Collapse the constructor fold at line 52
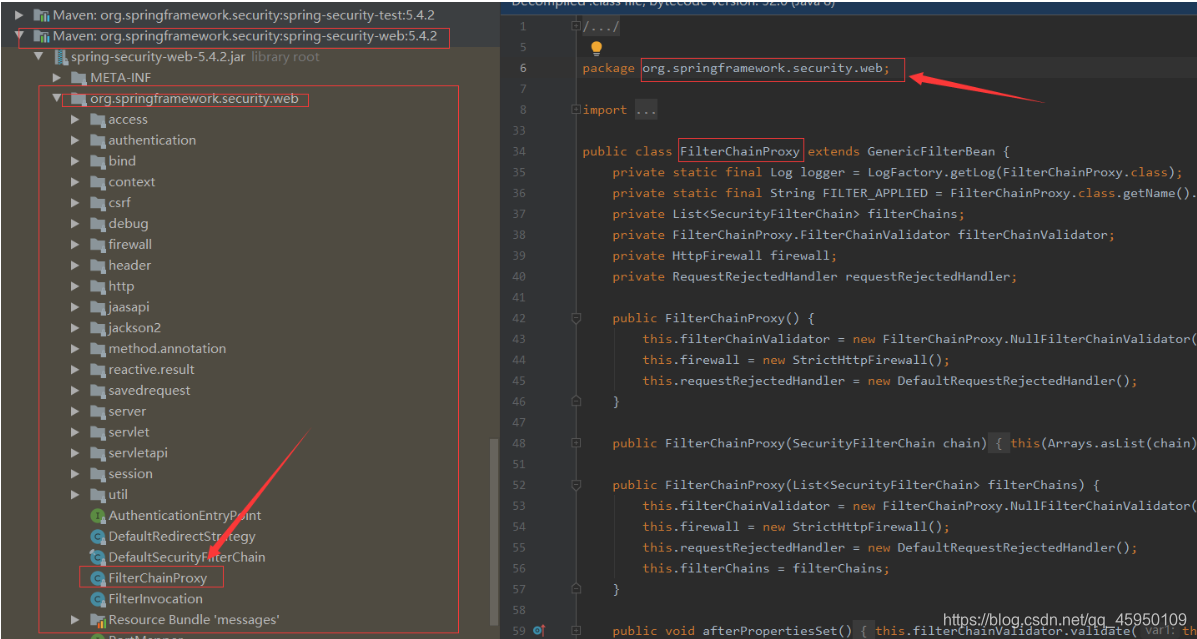This screenshot has height=639, width=1197. 576,485
